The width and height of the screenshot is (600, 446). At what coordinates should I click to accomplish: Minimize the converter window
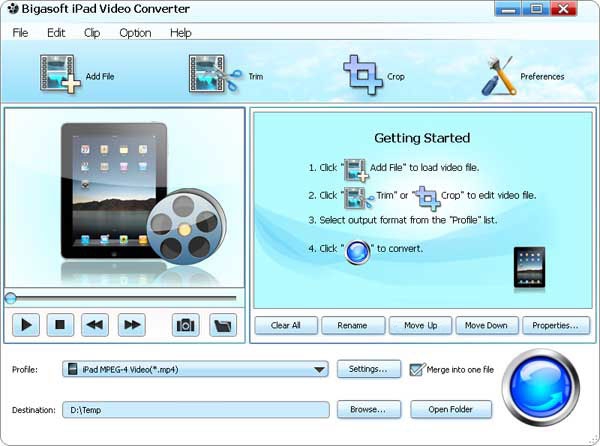(x=508, y=9)
